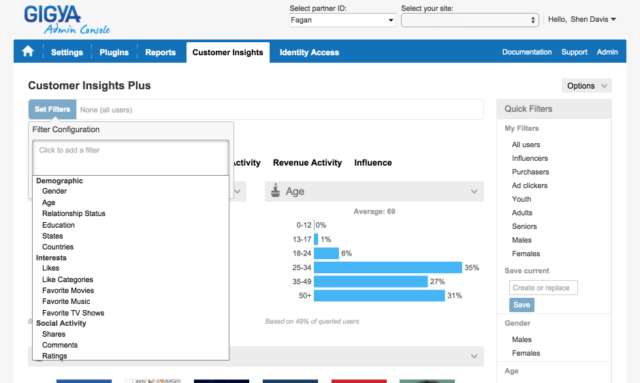Choose the Like Categories filter
Screen dimensions: 640x383
67,280
